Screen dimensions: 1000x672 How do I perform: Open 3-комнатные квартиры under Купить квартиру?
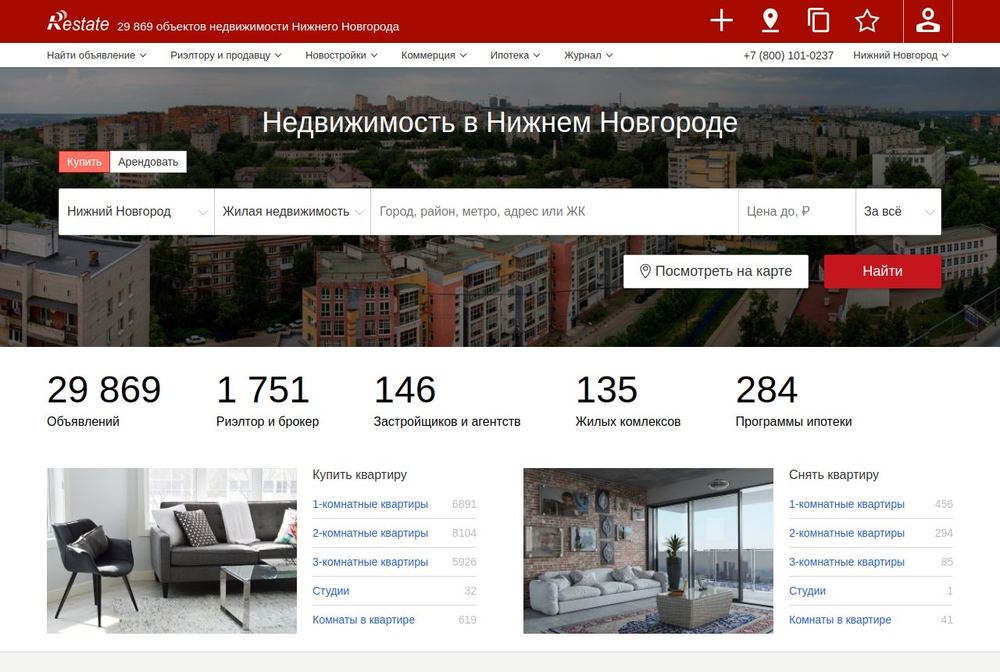click(370, 562)
